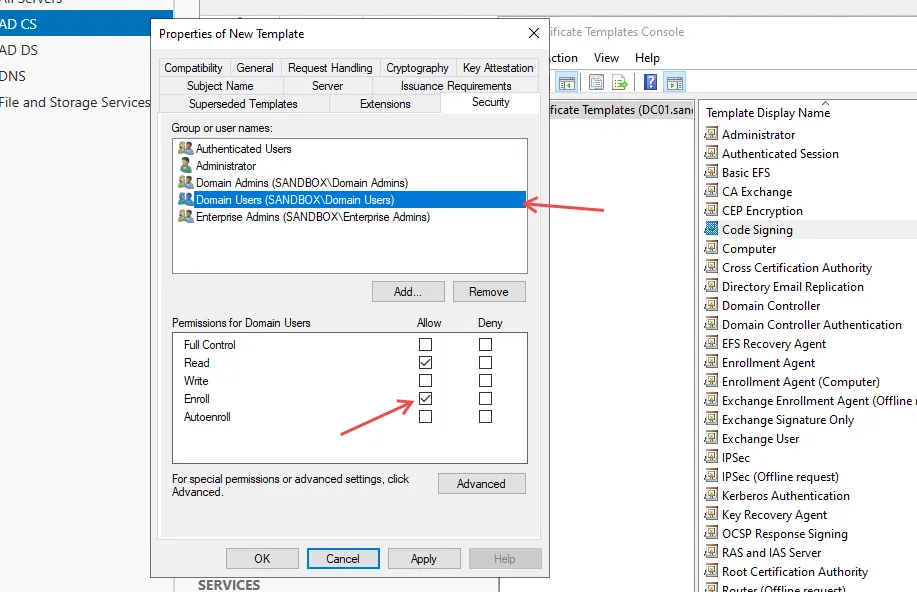The height and width of the screenshot is (592, 917).
Task: Select the Enterprise Admins group icon
Action: point(185,217)
